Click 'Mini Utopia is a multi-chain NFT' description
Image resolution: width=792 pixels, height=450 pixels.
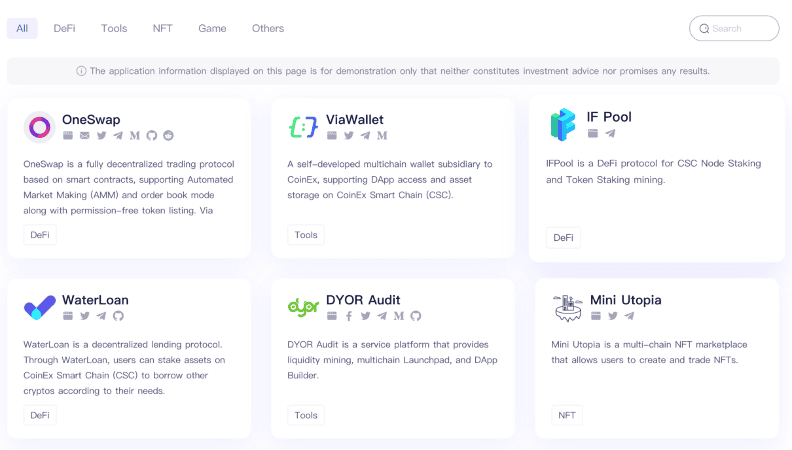pos(649,352)
